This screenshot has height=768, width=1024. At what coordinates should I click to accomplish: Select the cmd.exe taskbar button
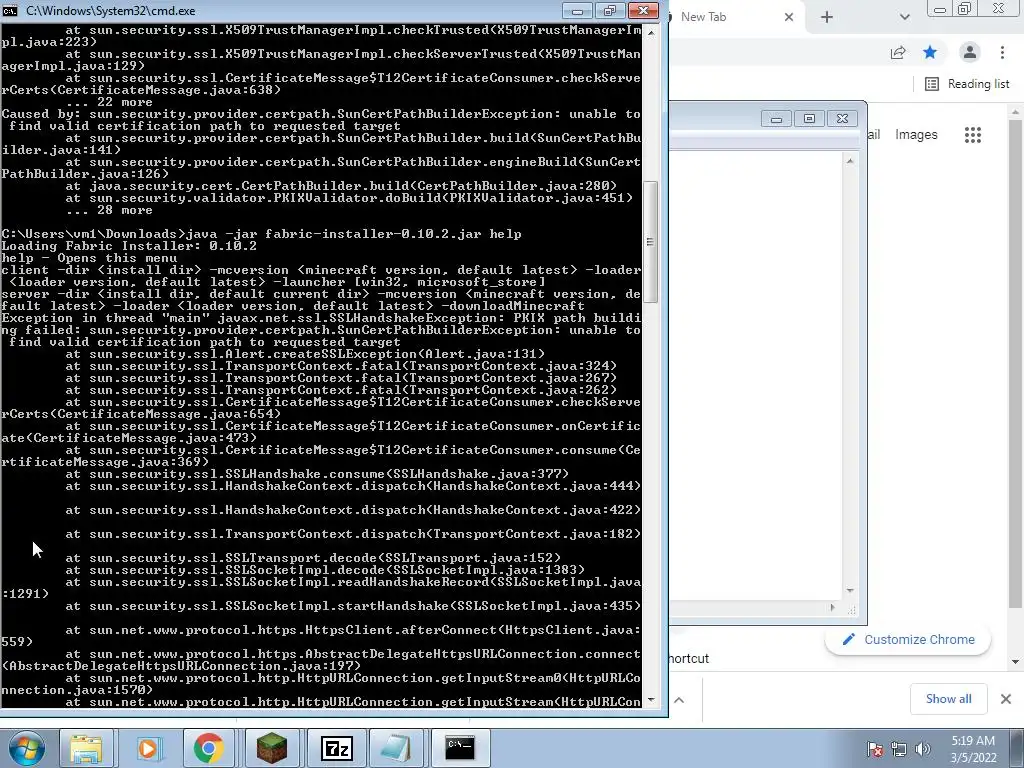460,748
